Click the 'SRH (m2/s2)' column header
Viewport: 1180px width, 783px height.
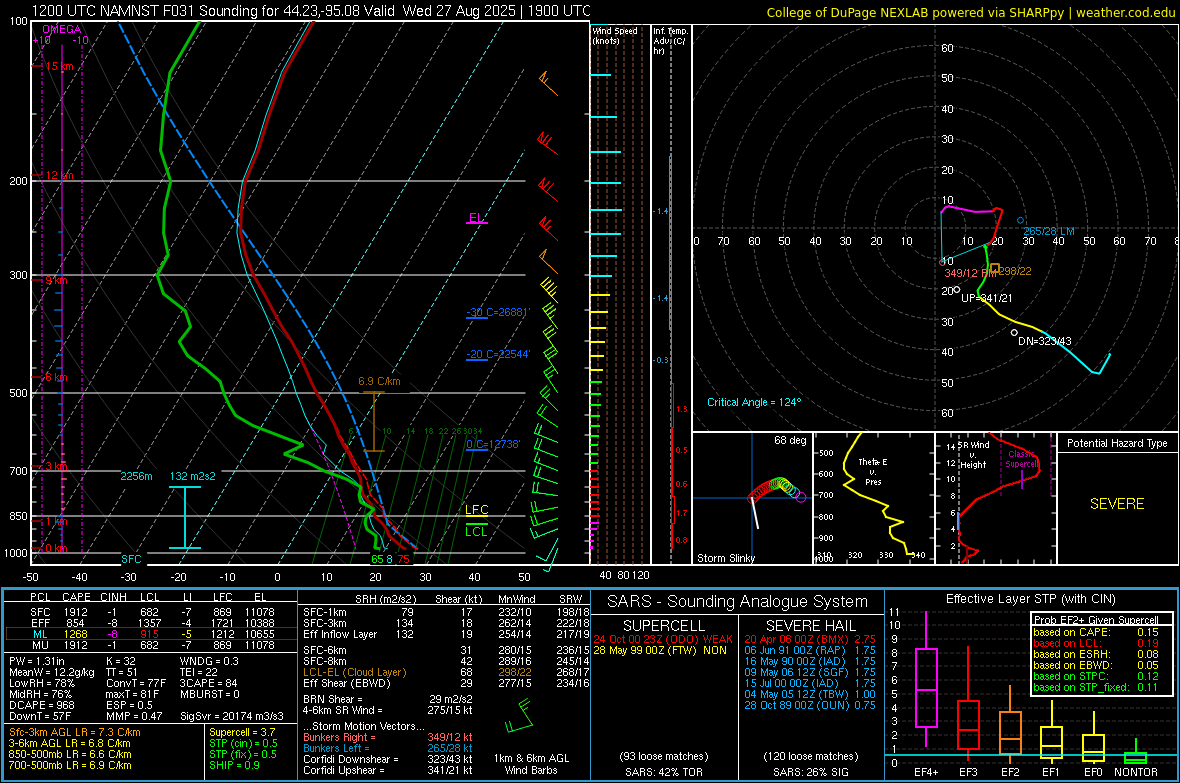click(386, 599)
